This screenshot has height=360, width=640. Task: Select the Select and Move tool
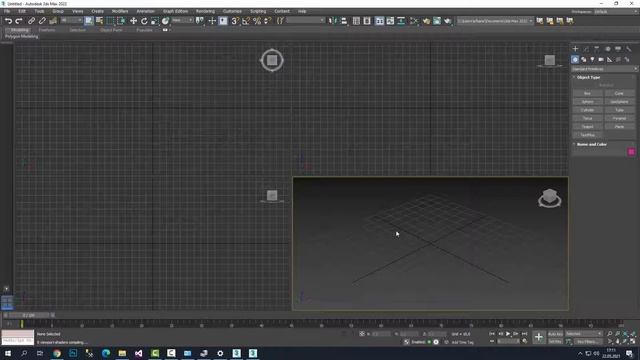tap(133, 21)
